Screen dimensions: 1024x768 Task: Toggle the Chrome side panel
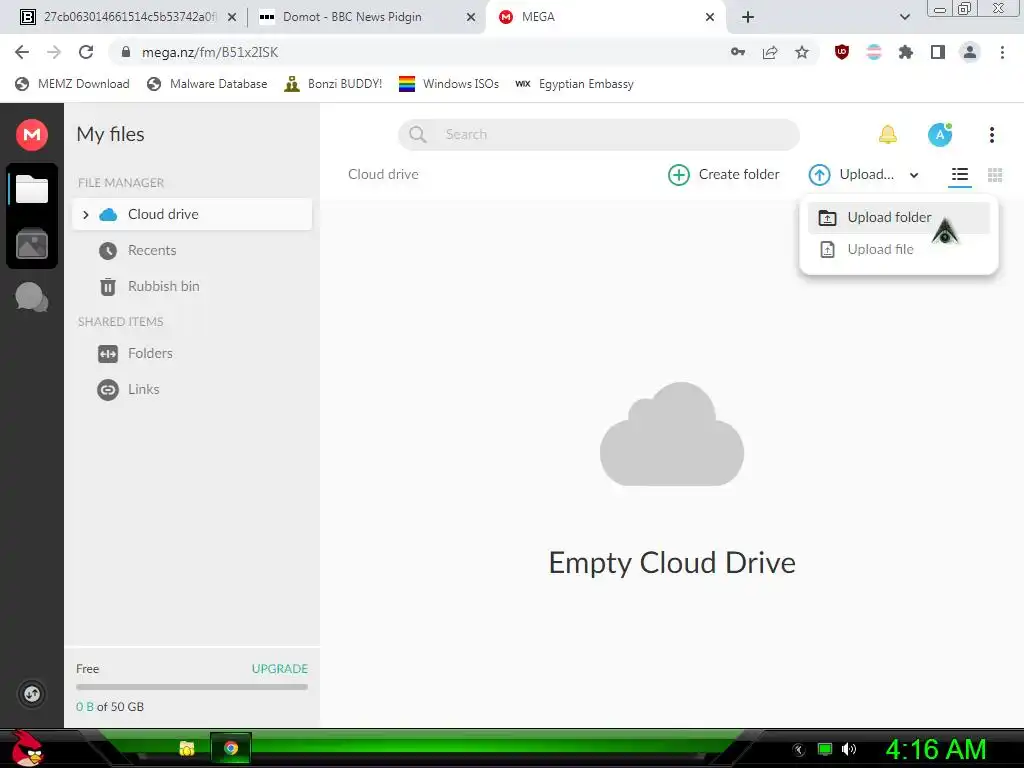[938, 52]
